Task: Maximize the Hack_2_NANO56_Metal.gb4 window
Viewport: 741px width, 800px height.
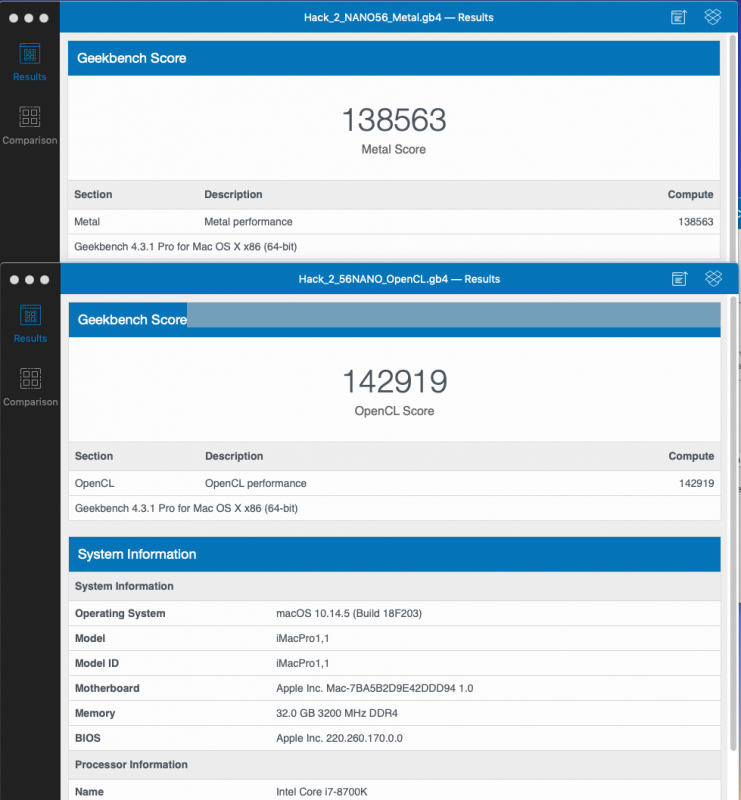Action: coord(44,18)
